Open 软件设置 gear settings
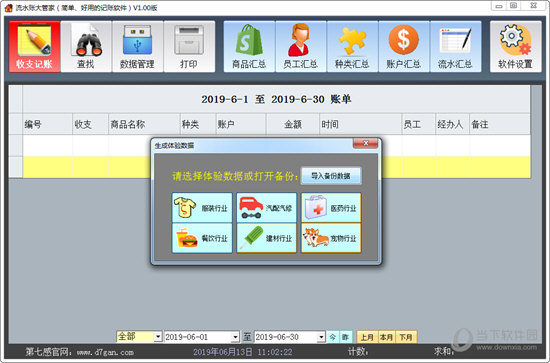The width and height of the screenshot is (550, 363). pos(515,47)
